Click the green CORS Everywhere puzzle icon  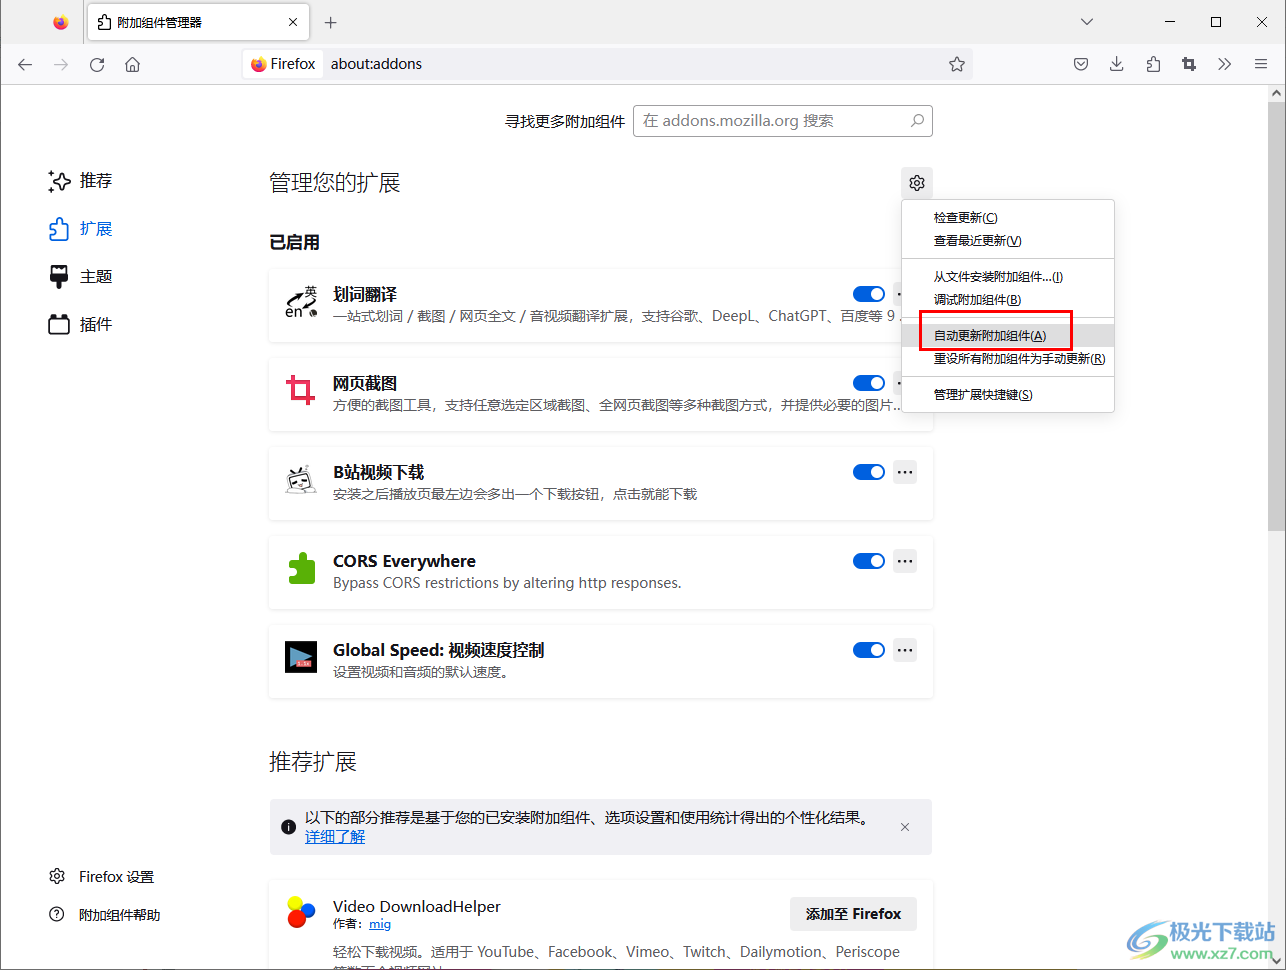click(301, 568)
